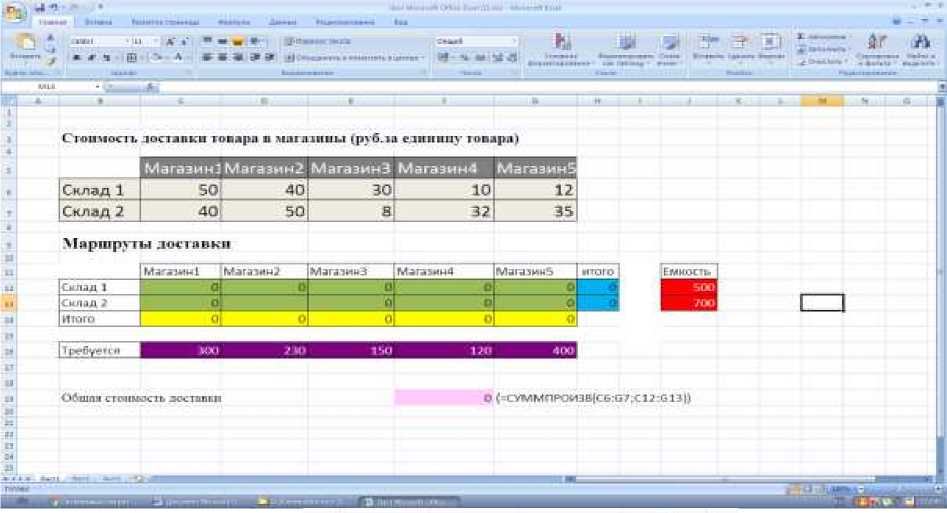The image size is (947, 513).
Task: Click the fill color bucket icon
Action: [x=156, y=57]
